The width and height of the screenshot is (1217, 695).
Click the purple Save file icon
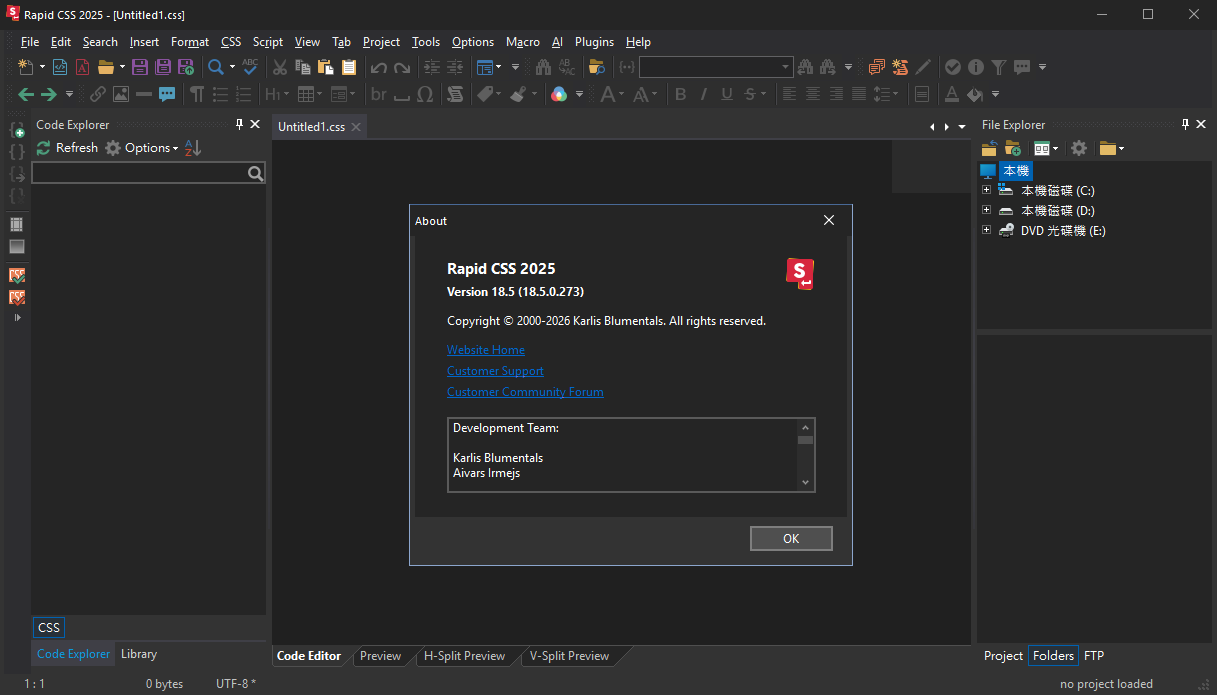pos(140,67)
